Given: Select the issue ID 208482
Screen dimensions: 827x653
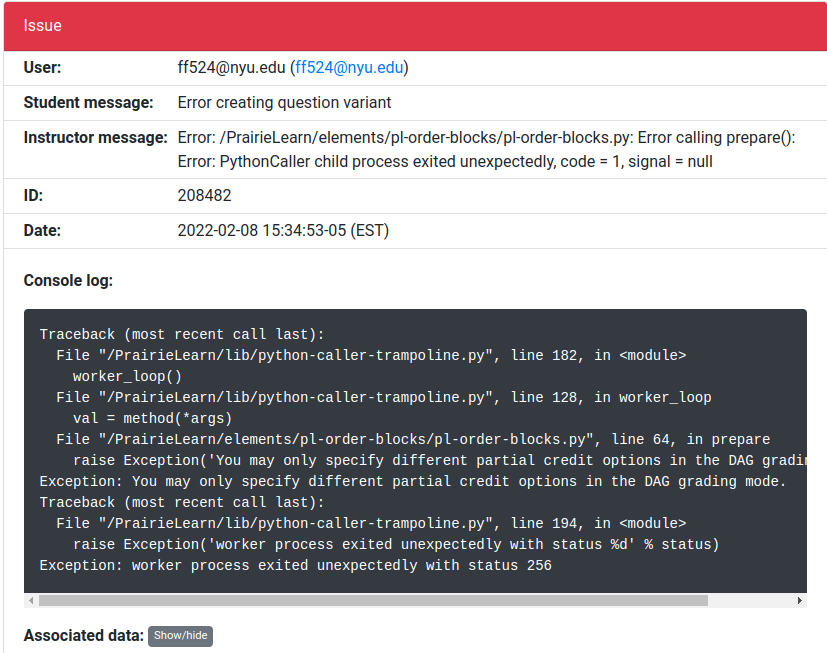Looking at the screenshot, I should tap(205, 195).
